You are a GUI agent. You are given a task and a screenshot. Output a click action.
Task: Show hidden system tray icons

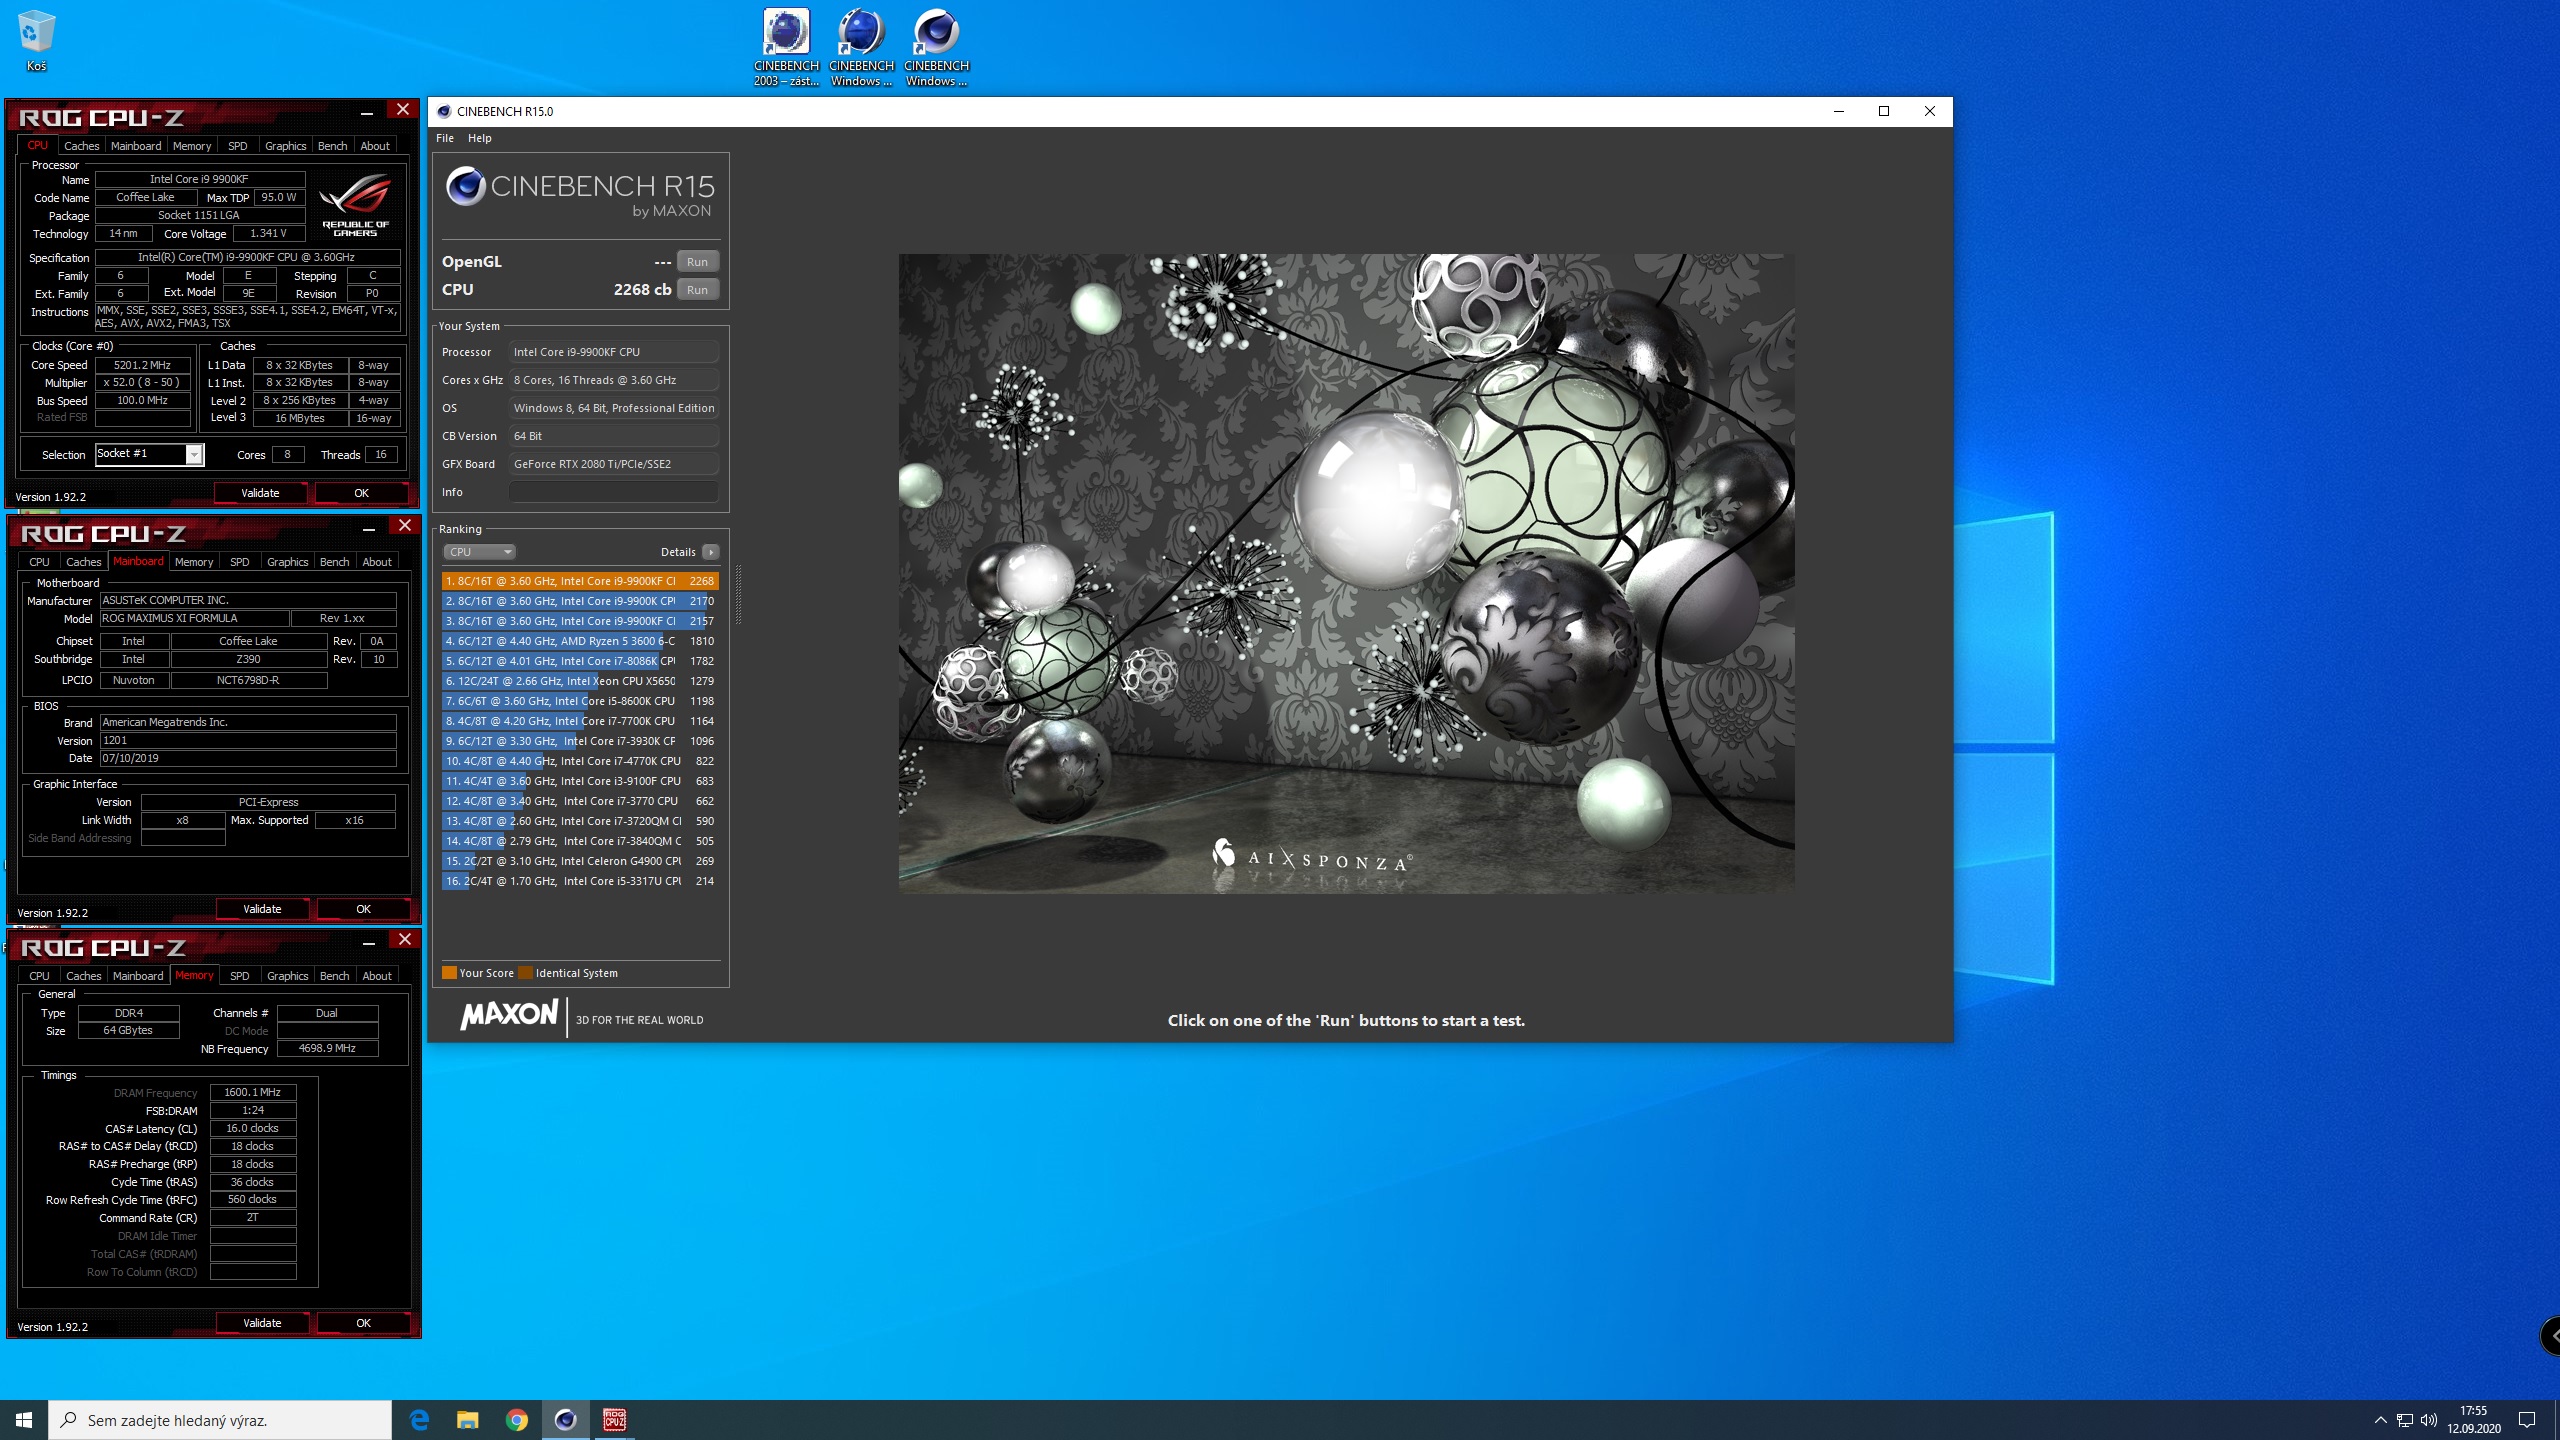(x=2380, y=1420)
